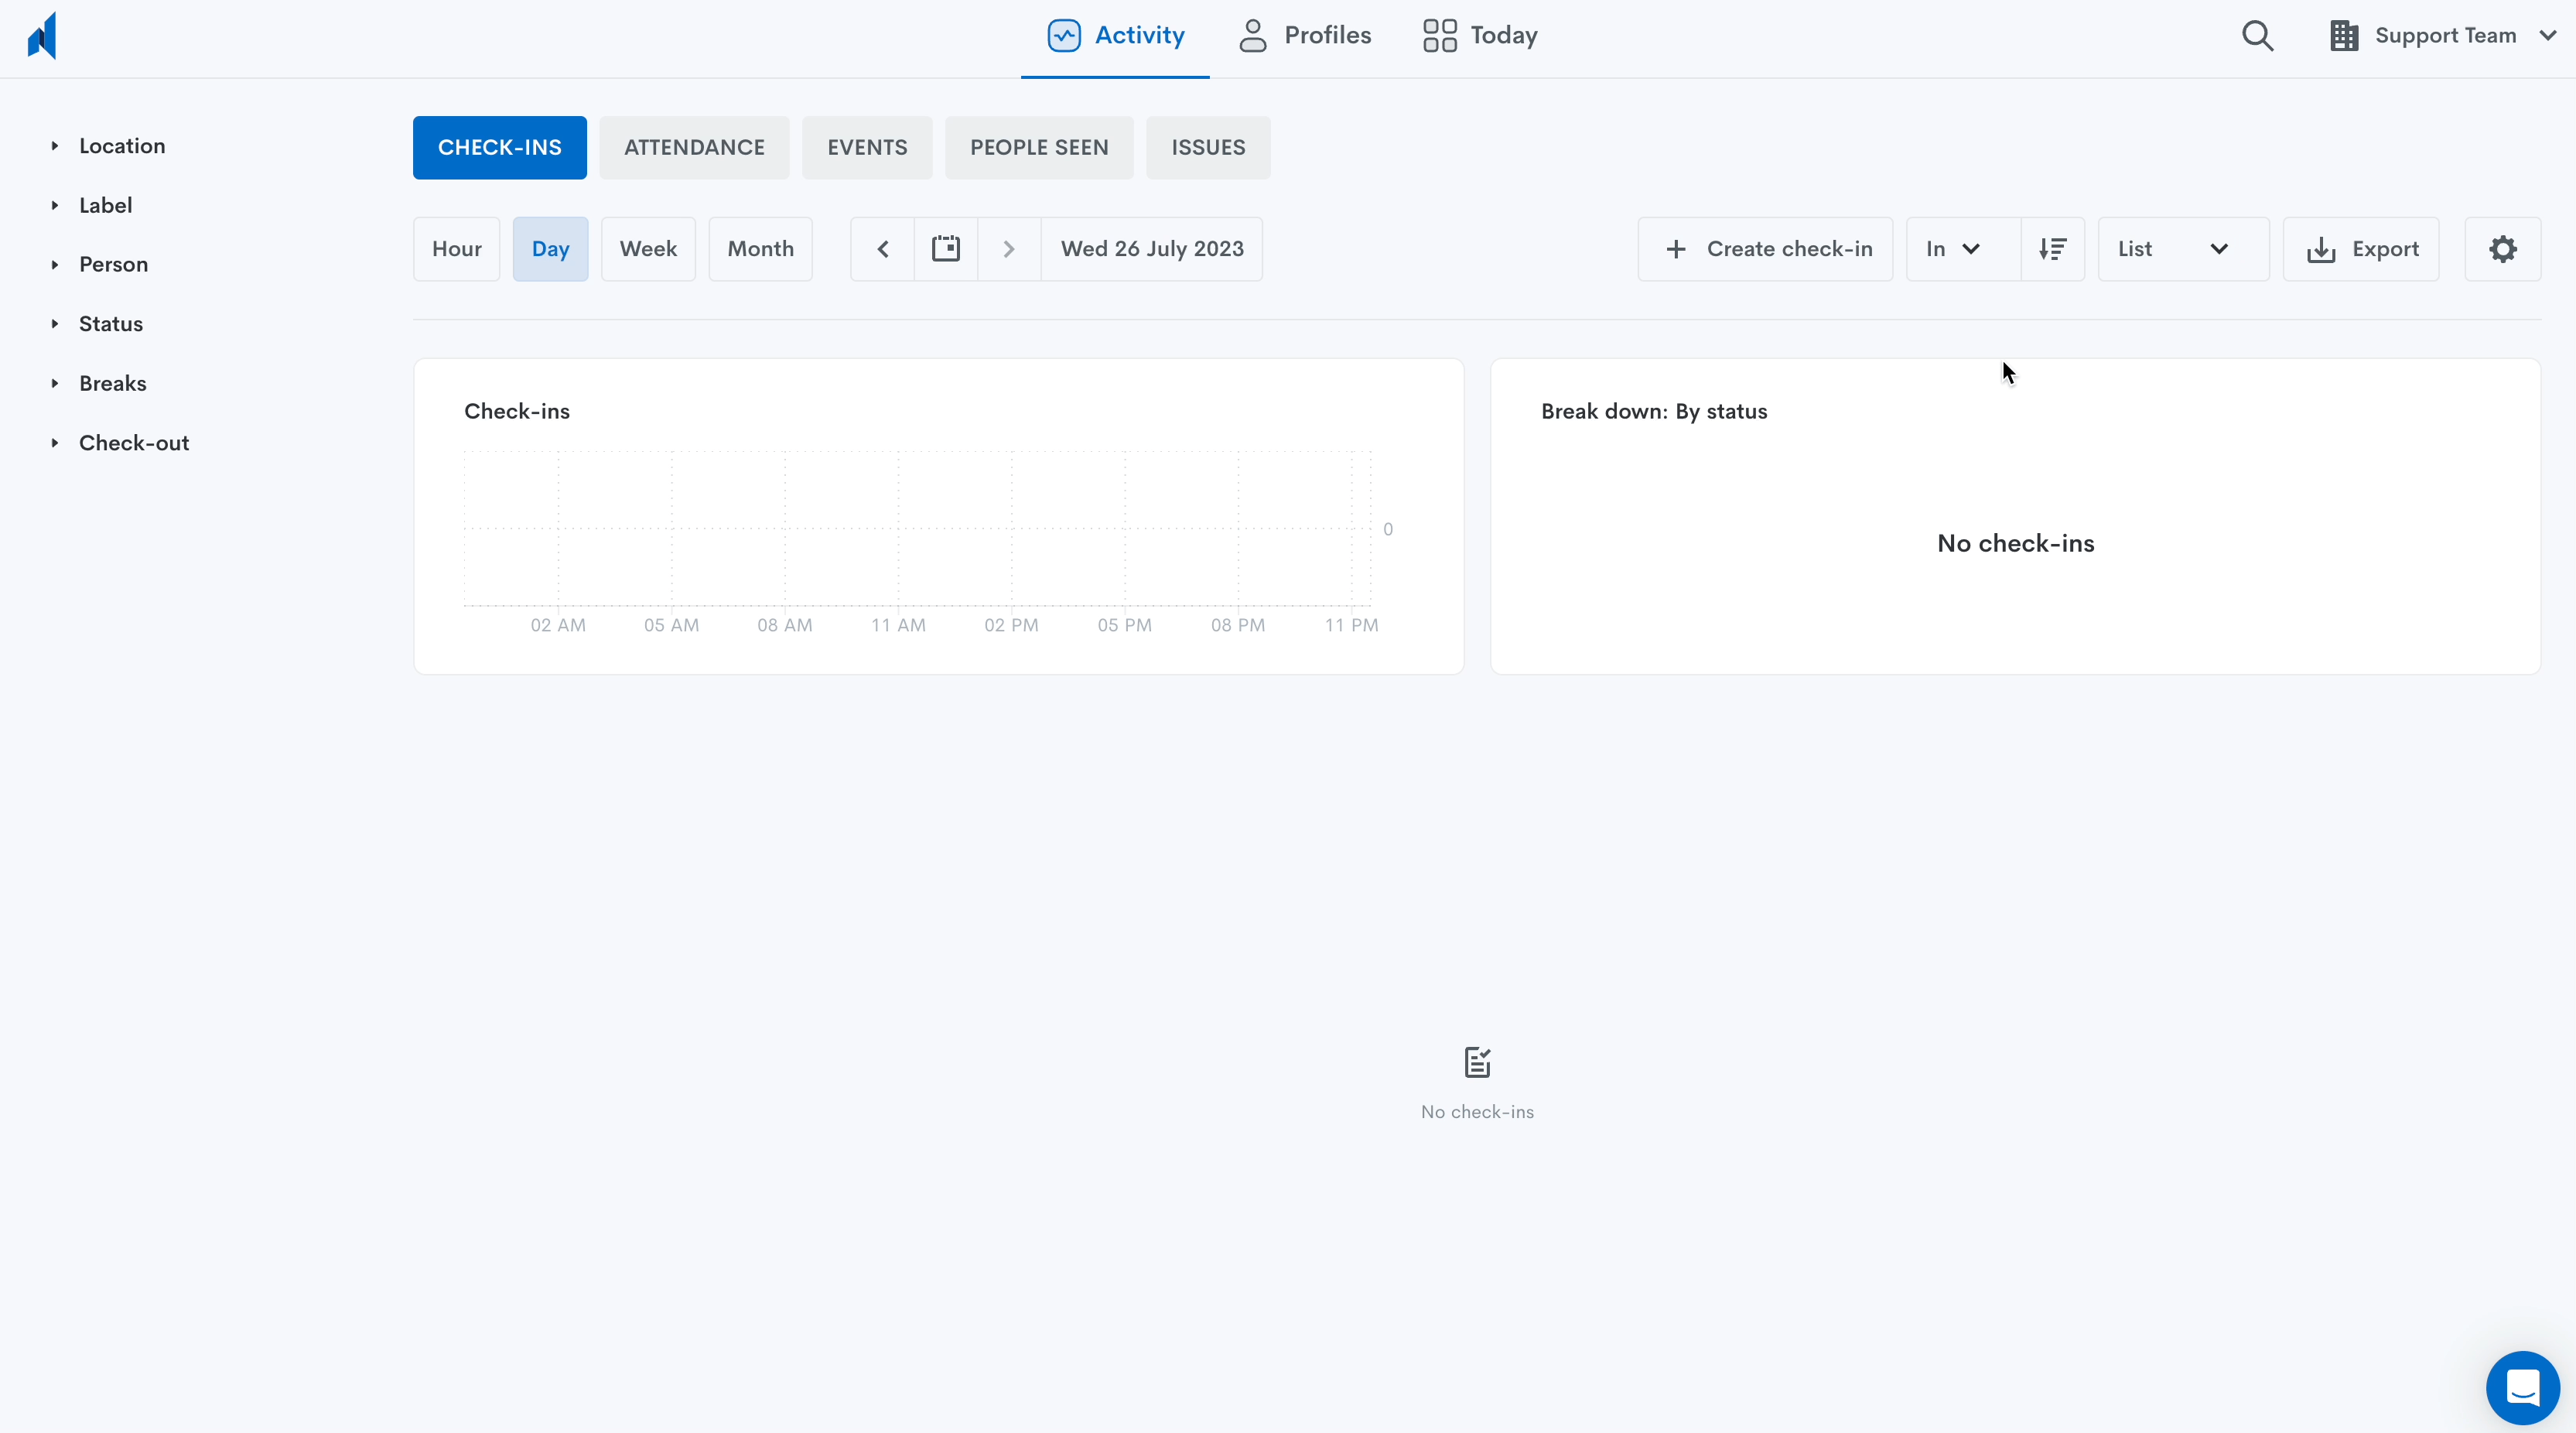2576x1433 pixels.
Task: Click the 08 AM axis label
Action: coord(785,625)
